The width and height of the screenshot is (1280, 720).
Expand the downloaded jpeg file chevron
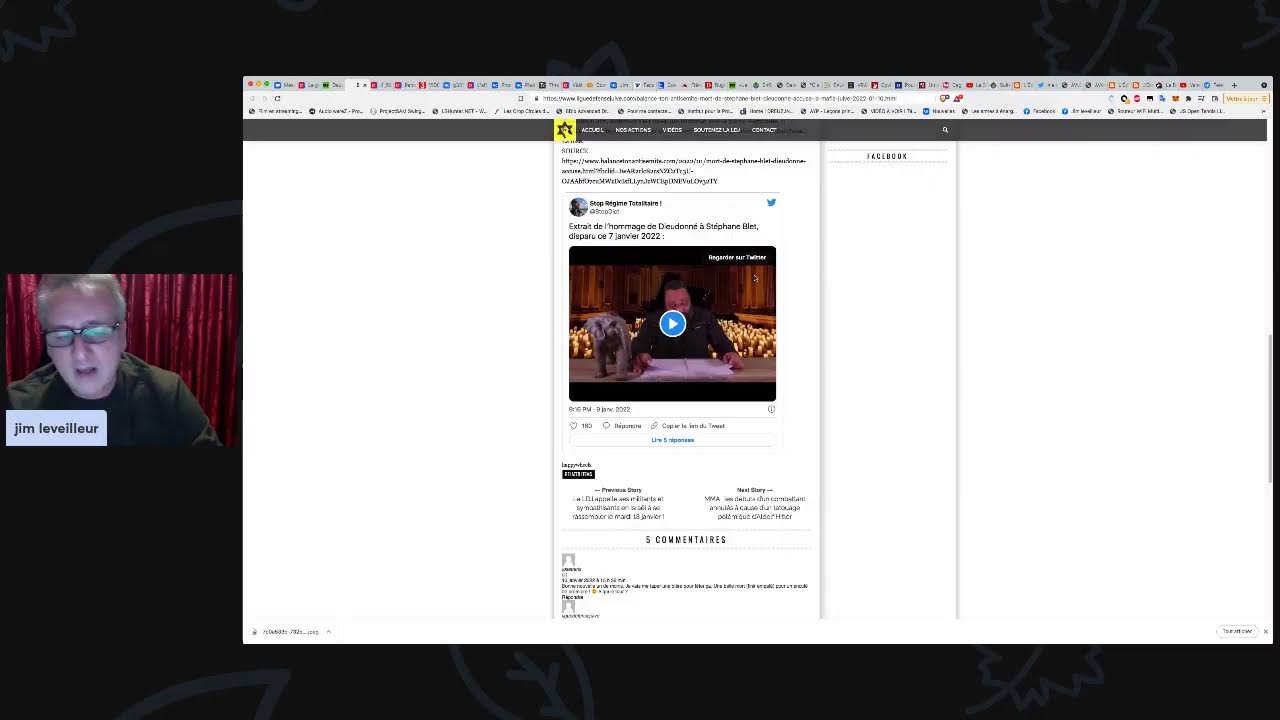coord(328,632)
